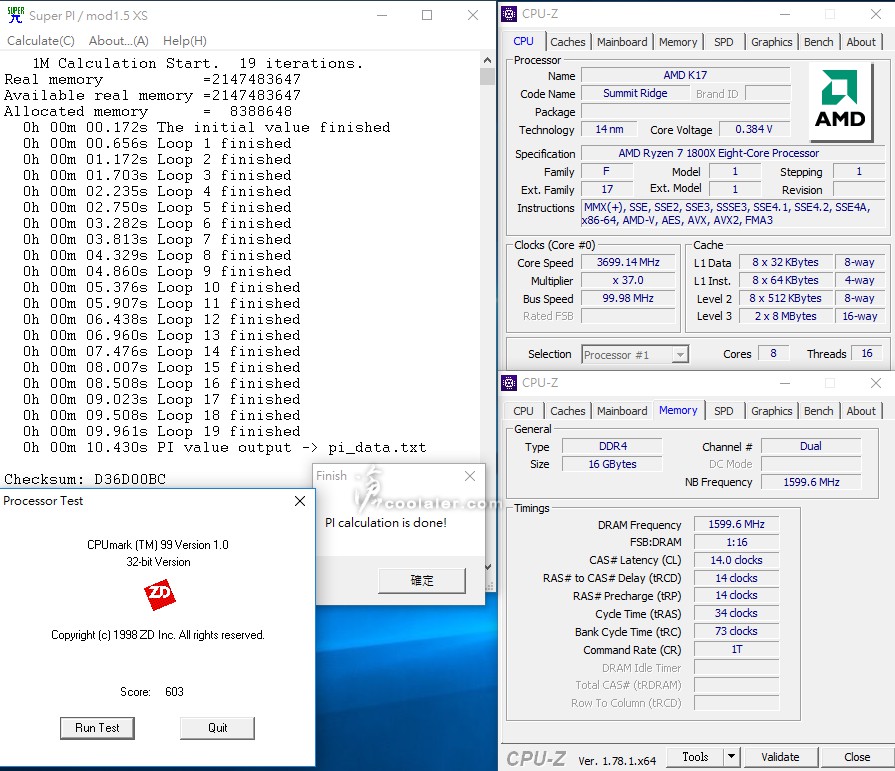Click the Core Speed value '3699.14 MHz'
Image resolution: width=895 pixels, height=771 pixels.
tap(628, 263)
